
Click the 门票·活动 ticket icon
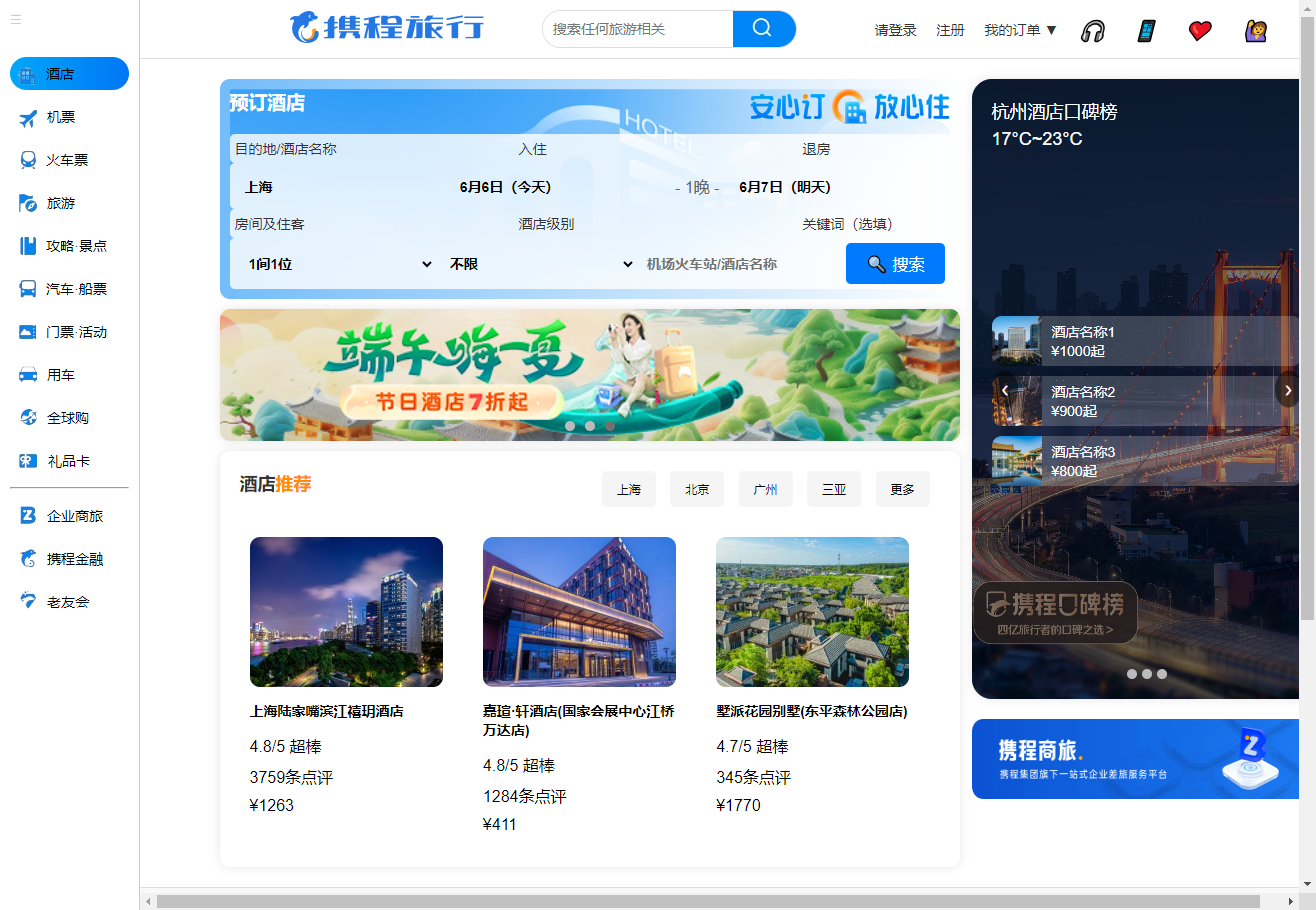pyautogui.click(x=28, y=332)
